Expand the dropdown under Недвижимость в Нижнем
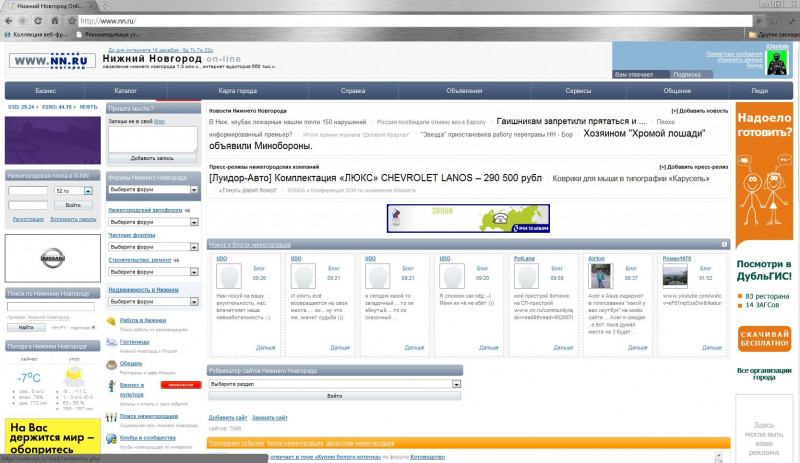 point(194,302)
